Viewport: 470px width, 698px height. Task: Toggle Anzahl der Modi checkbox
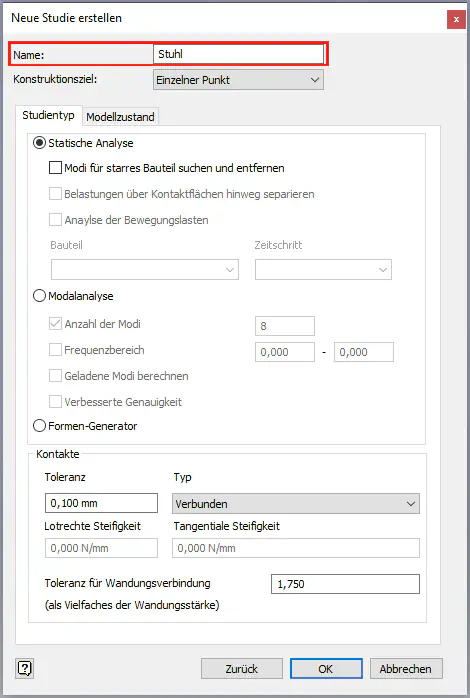pos(55,324)
